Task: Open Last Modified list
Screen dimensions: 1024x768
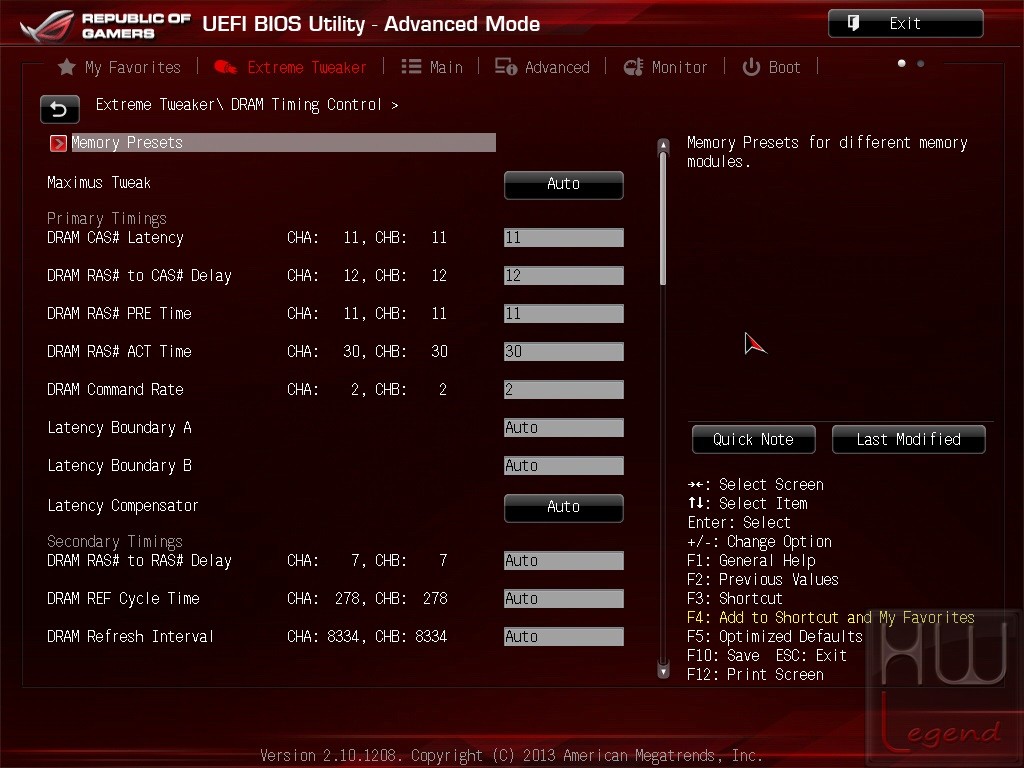Action: point(908,440)
